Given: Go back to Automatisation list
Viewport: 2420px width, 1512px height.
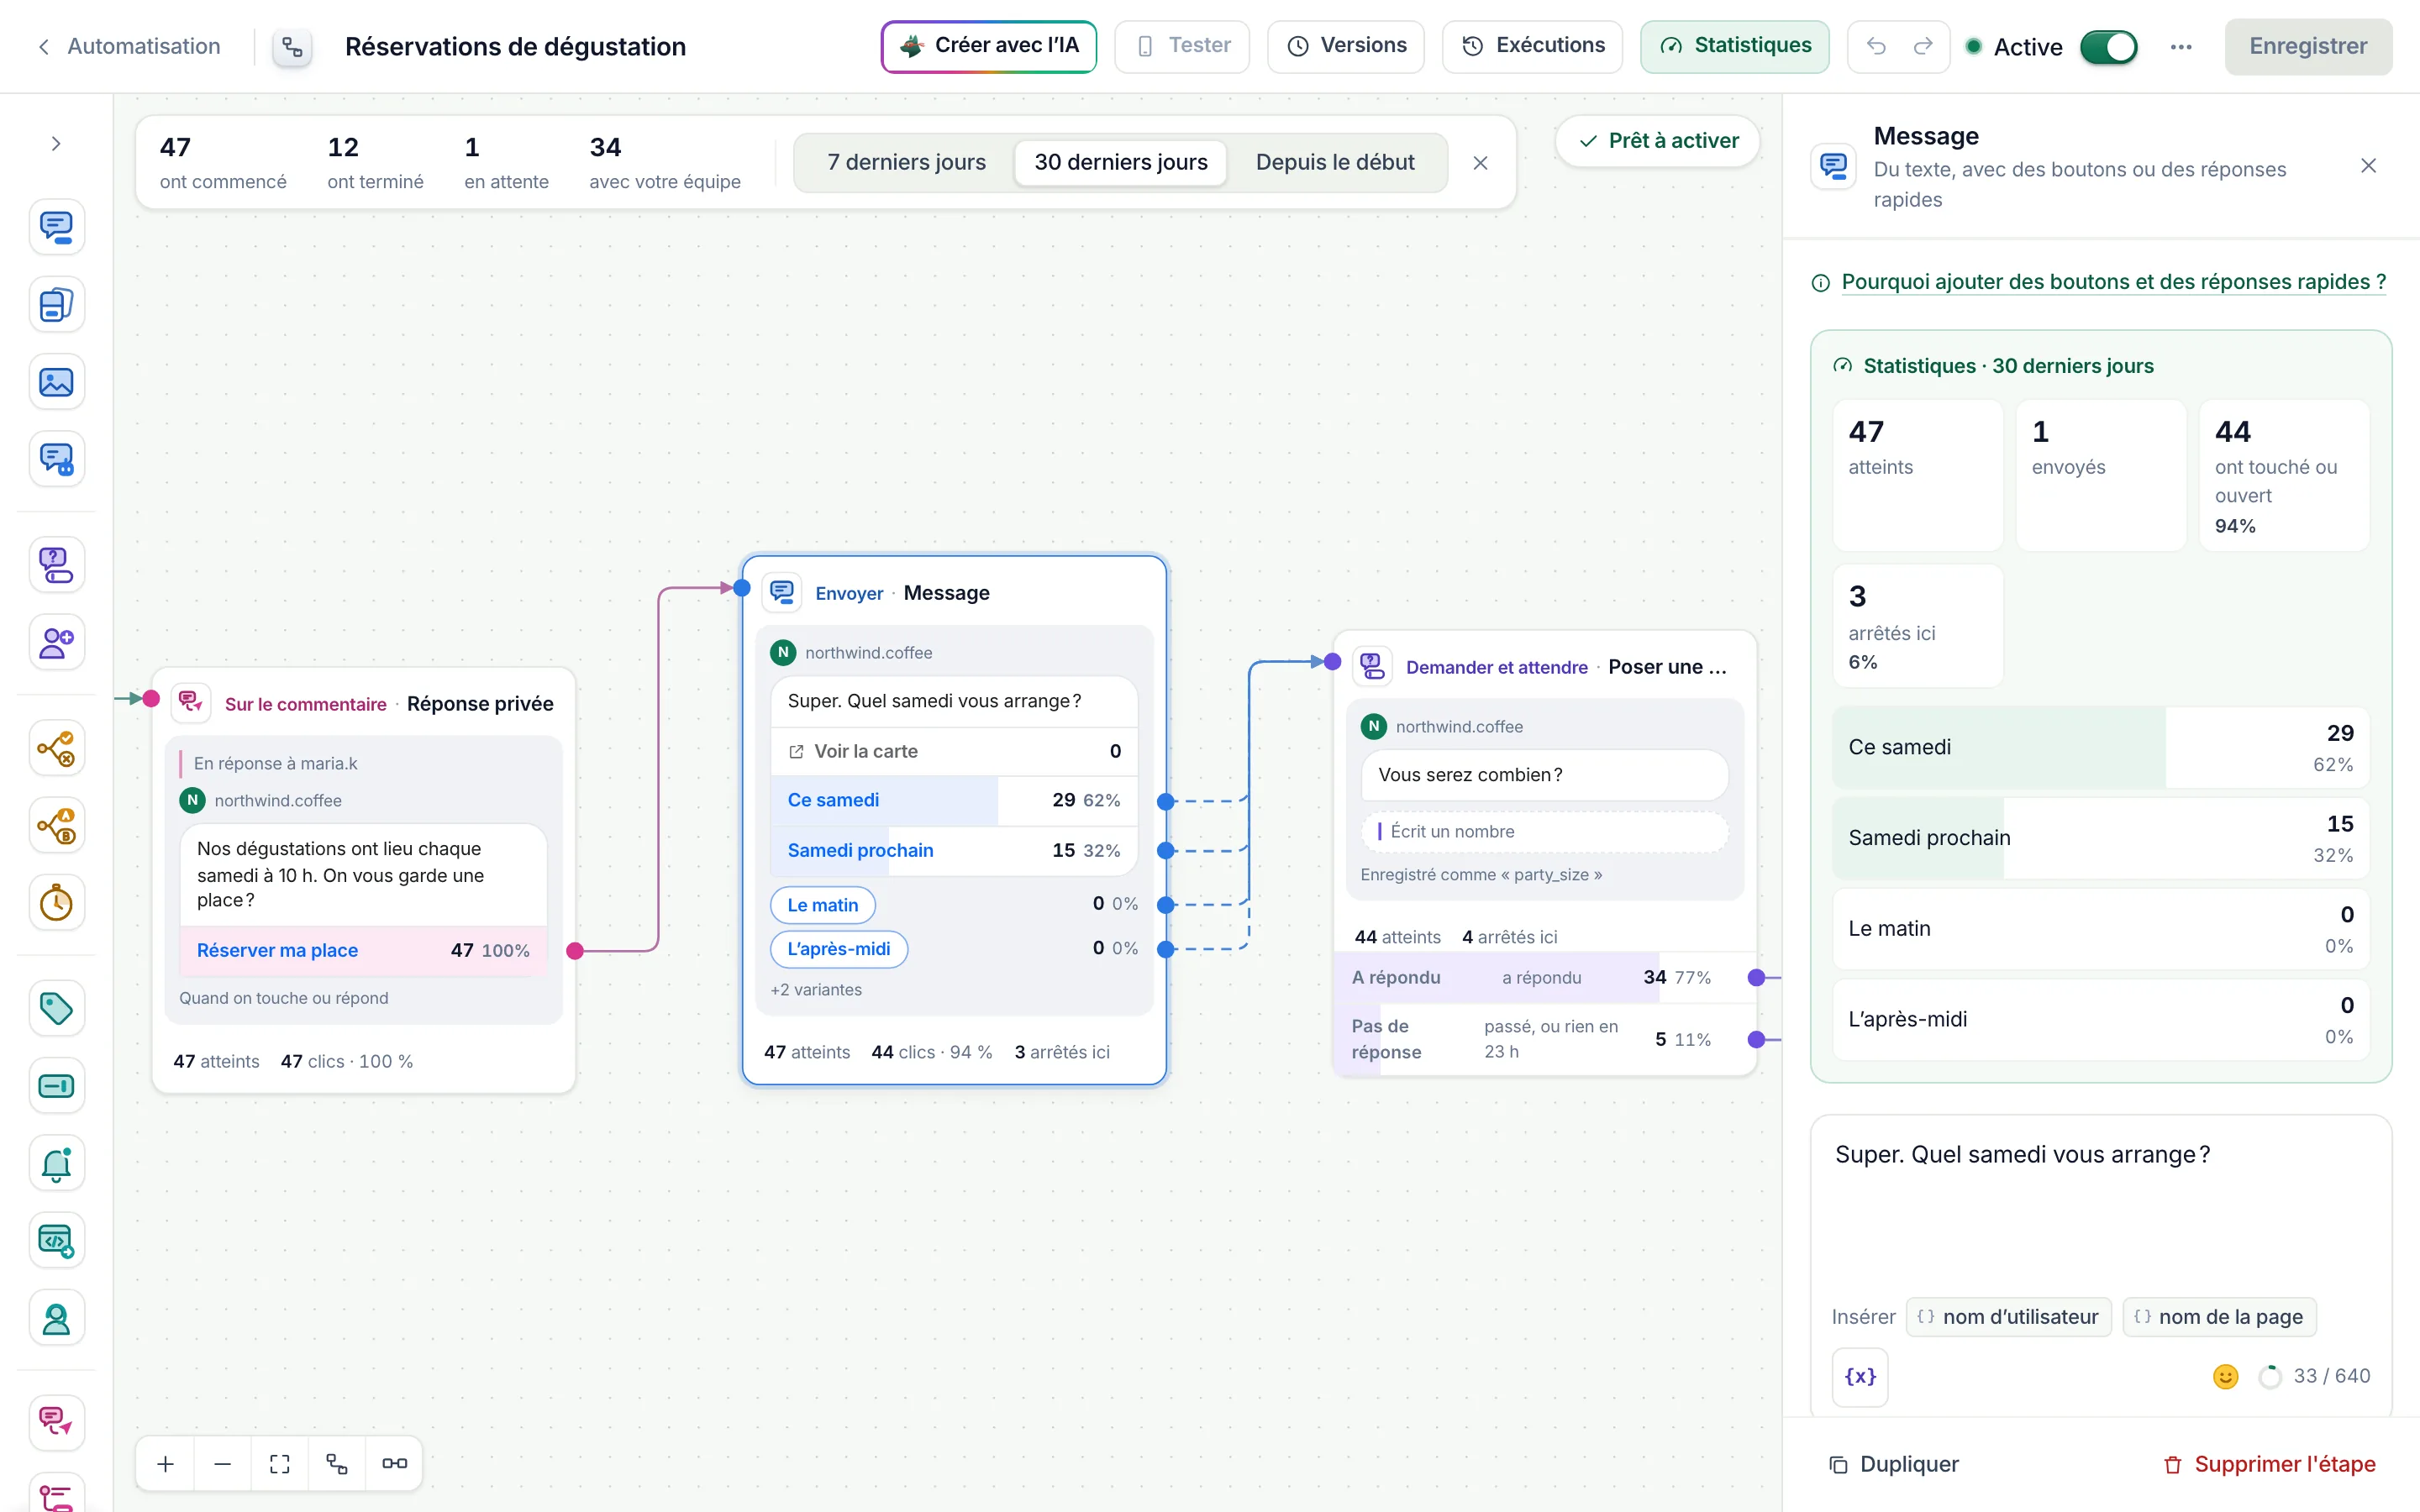Looking at the screenshot, I should click(129, 46).
